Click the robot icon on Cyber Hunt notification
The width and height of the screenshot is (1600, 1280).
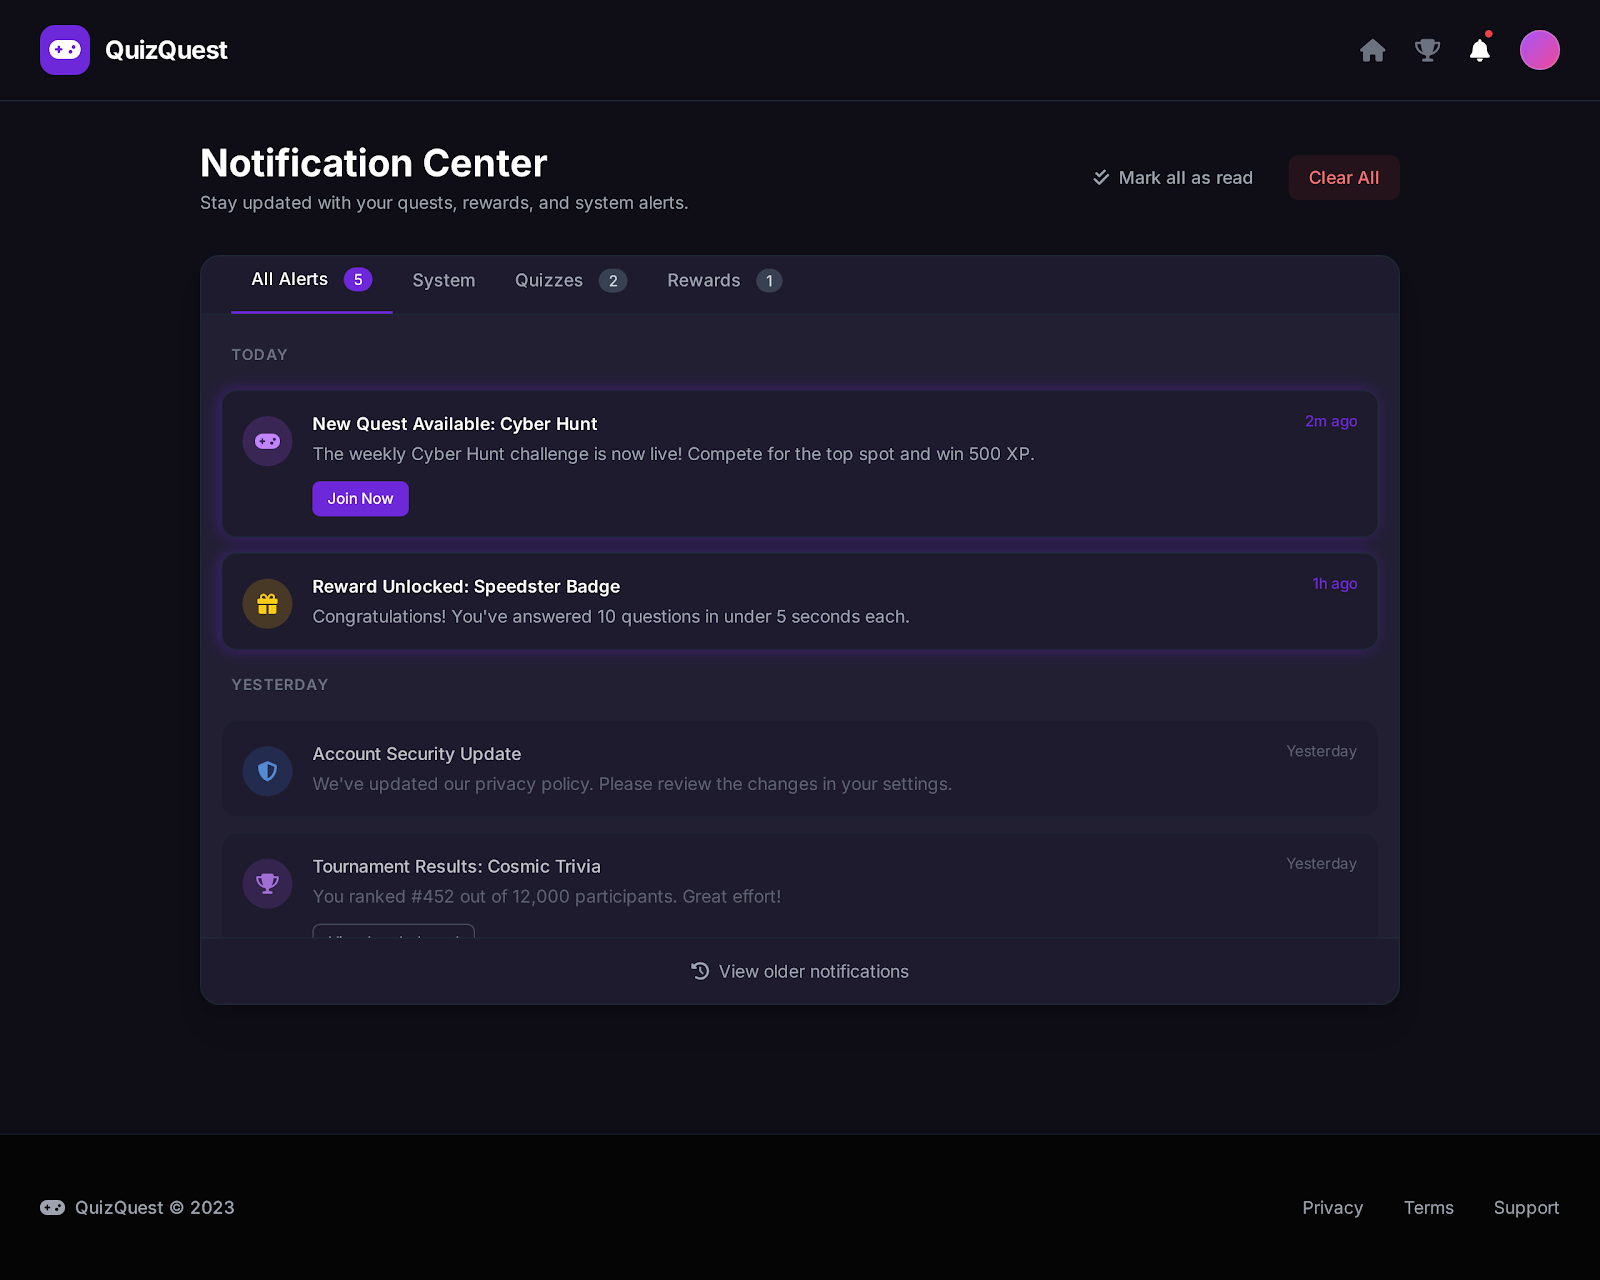coord(267,440)
